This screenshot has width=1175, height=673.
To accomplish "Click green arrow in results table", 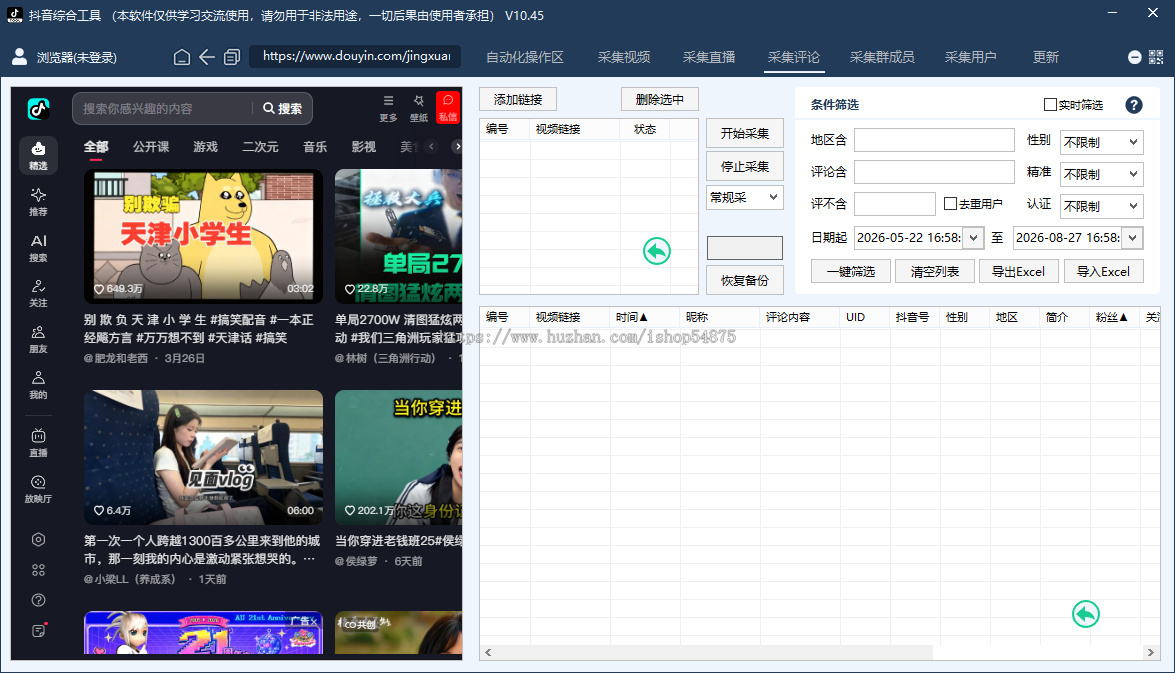I will (x=1086, y=615).
